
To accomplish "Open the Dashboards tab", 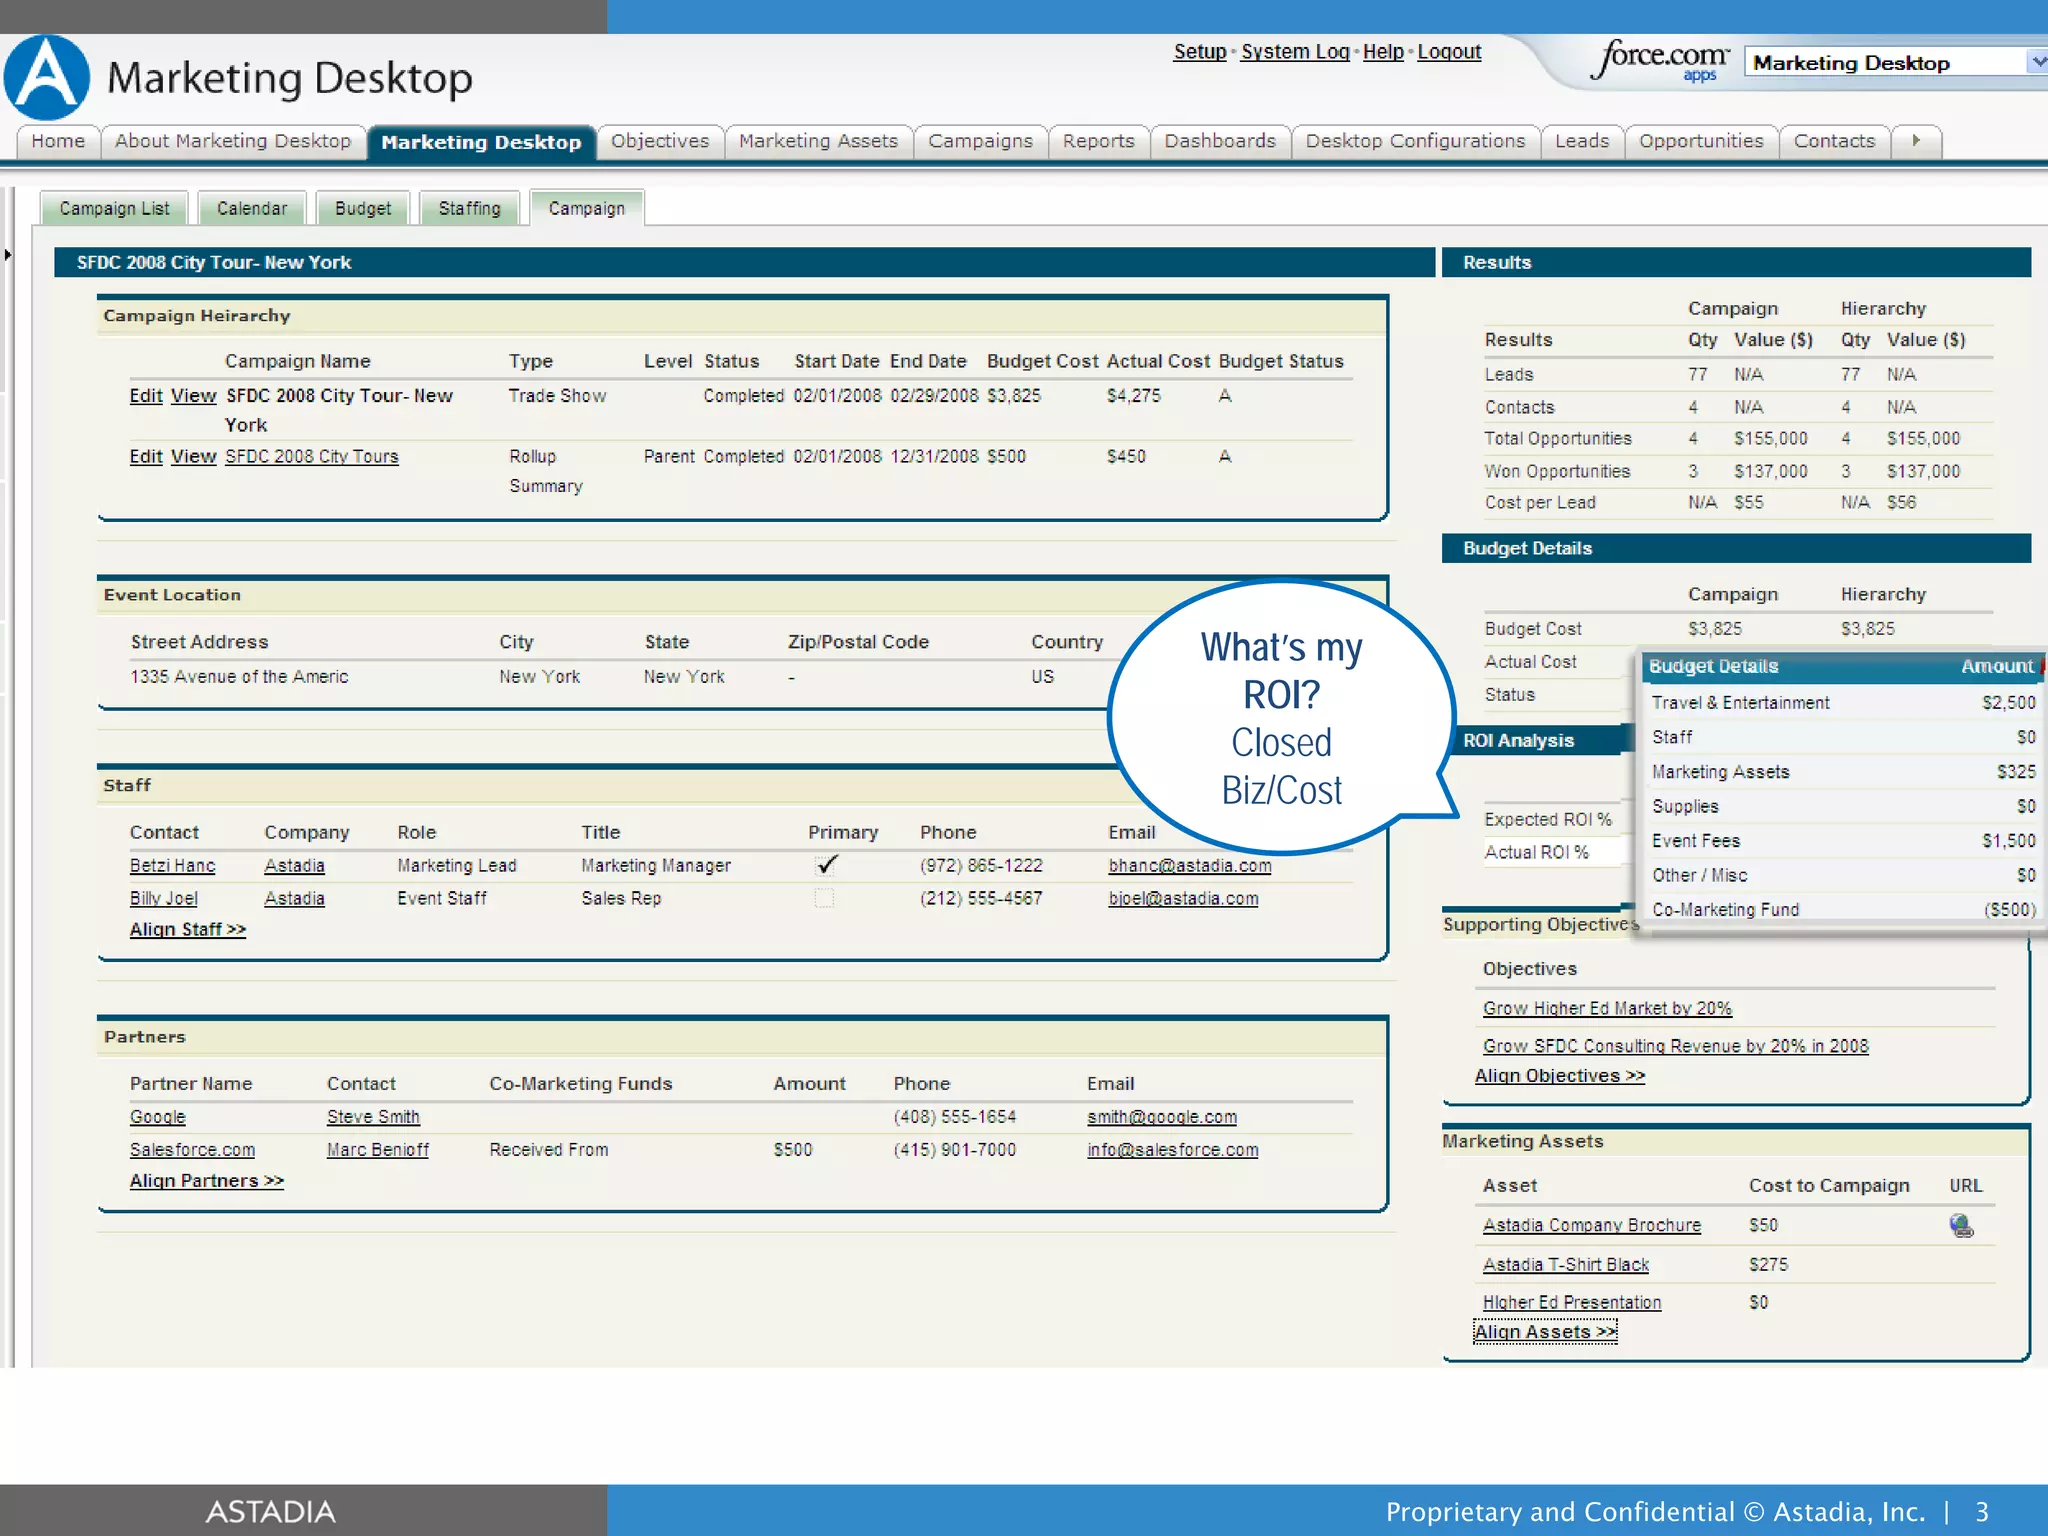I will (1219, 141).
